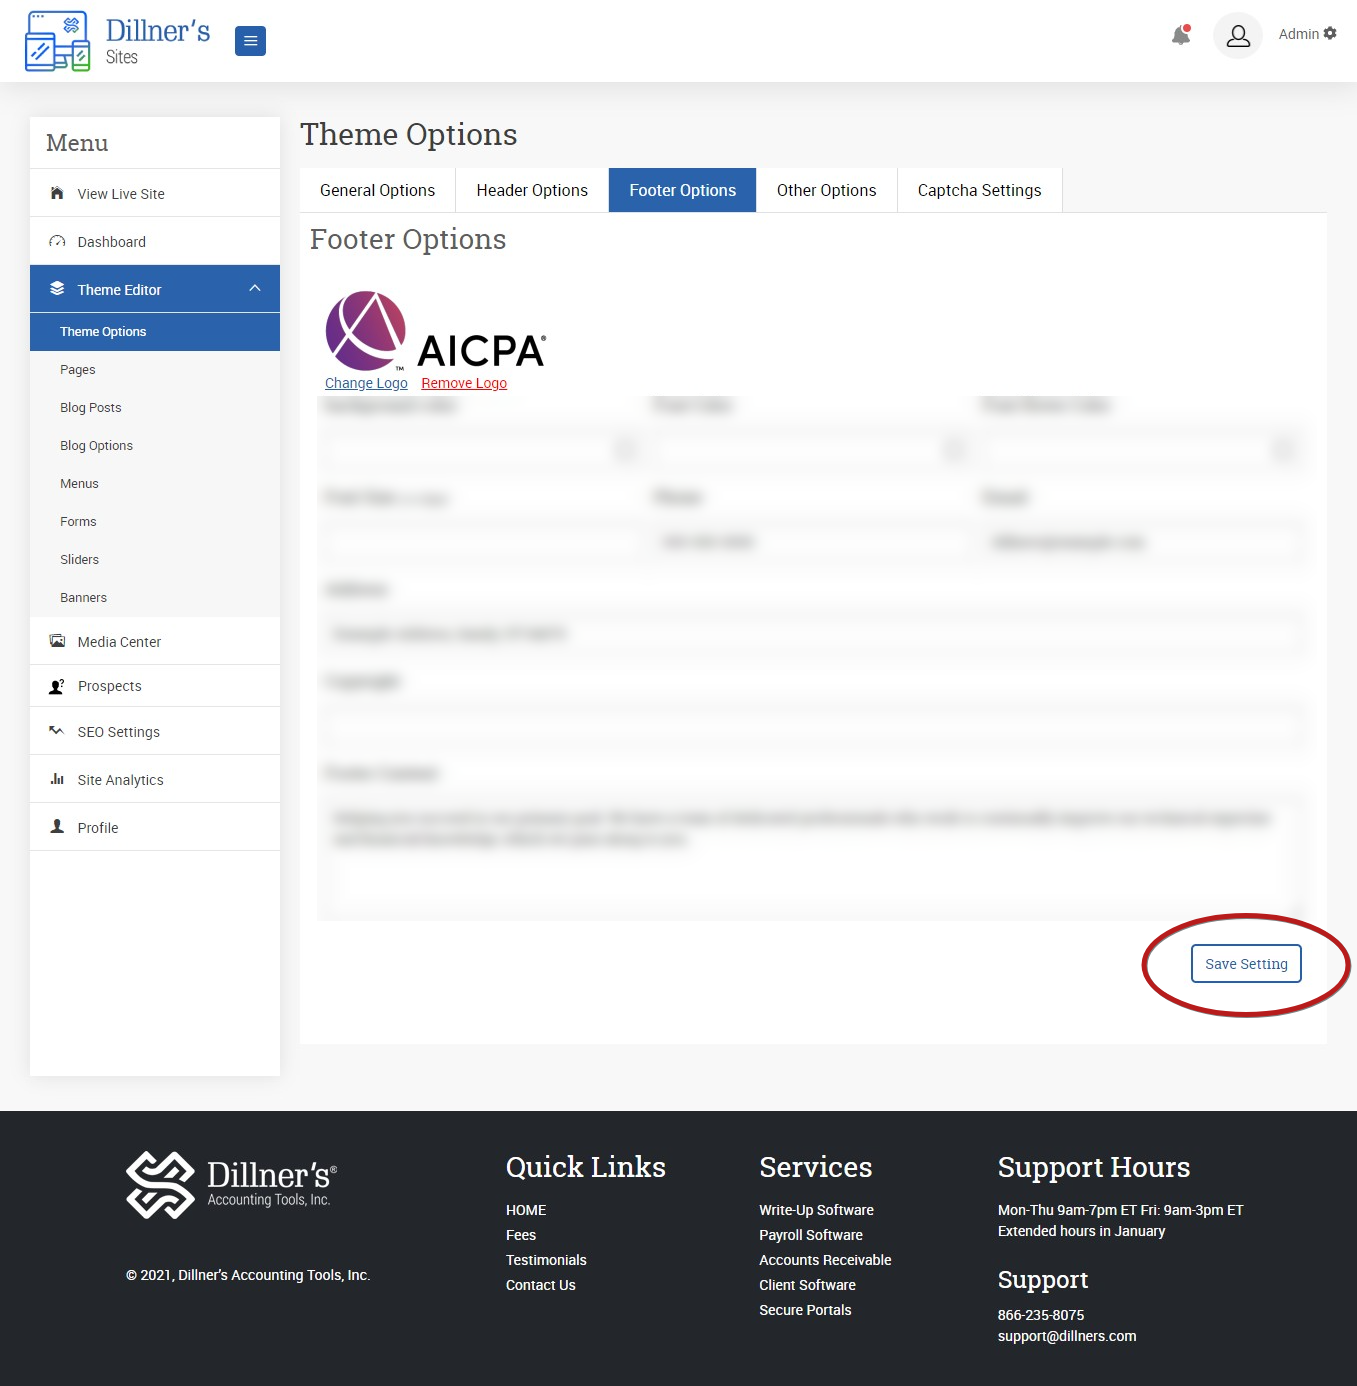This screenshot has height=1386, width=1357.
Task: Click the home icon beside View Live Site
Action: [x=57, y=193]
